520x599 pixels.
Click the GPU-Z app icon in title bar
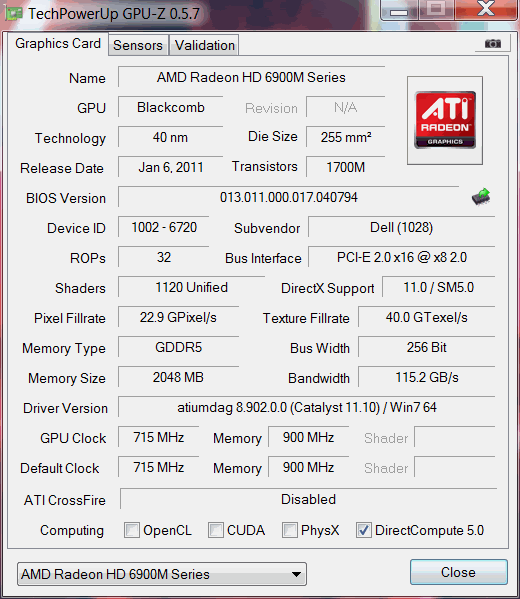(14, 14)
